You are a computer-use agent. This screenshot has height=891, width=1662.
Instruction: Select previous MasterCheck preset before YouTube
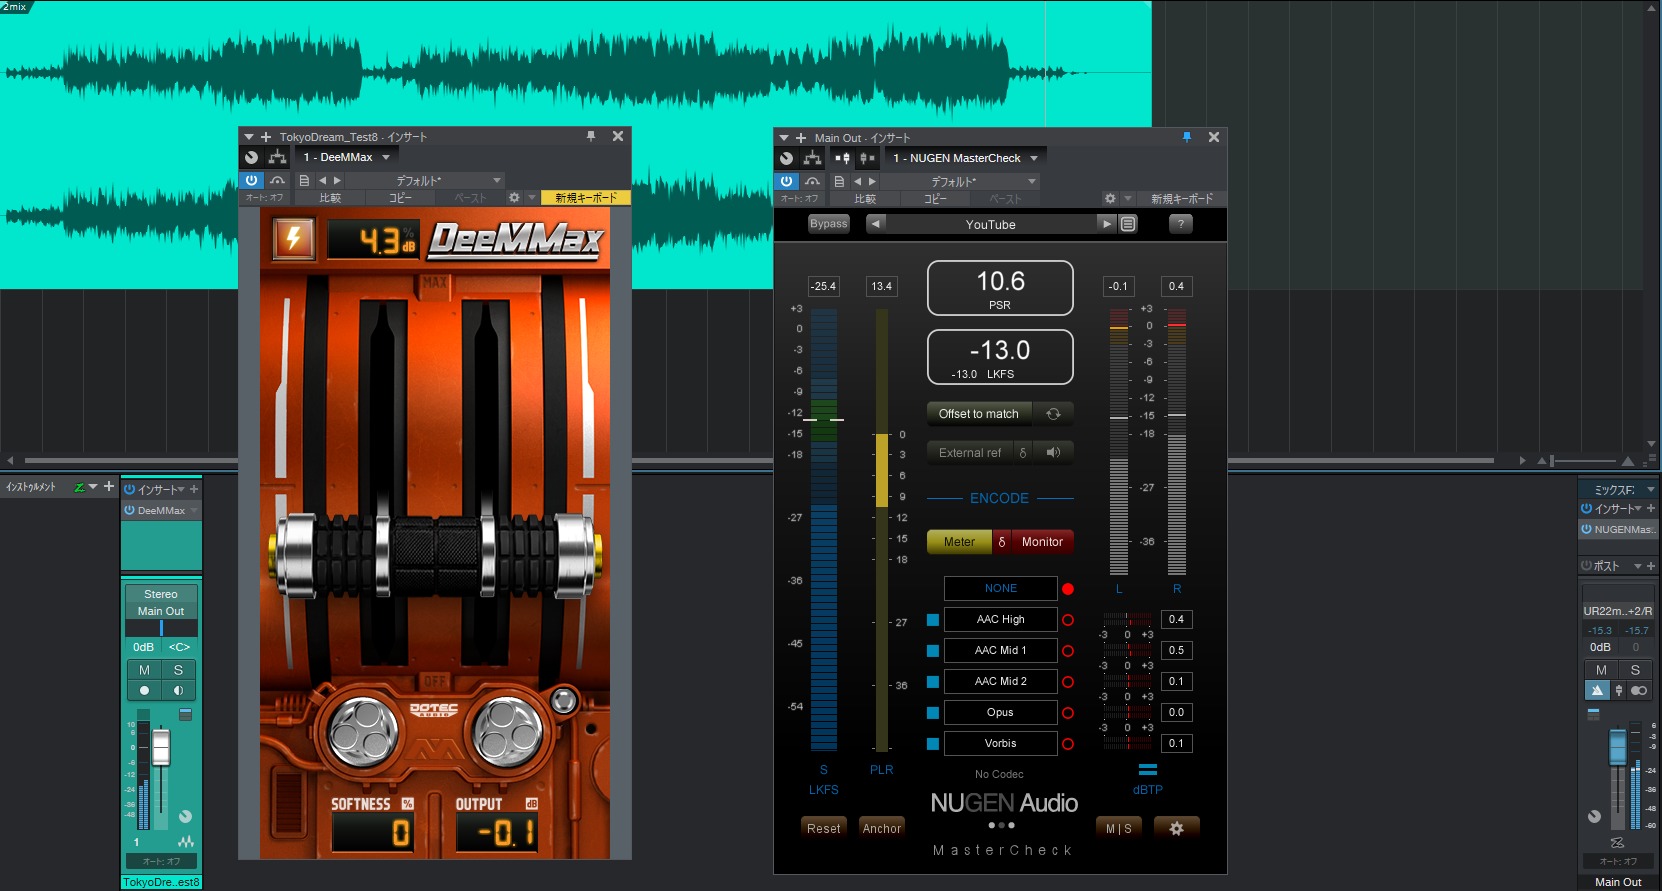coord(876,224)
